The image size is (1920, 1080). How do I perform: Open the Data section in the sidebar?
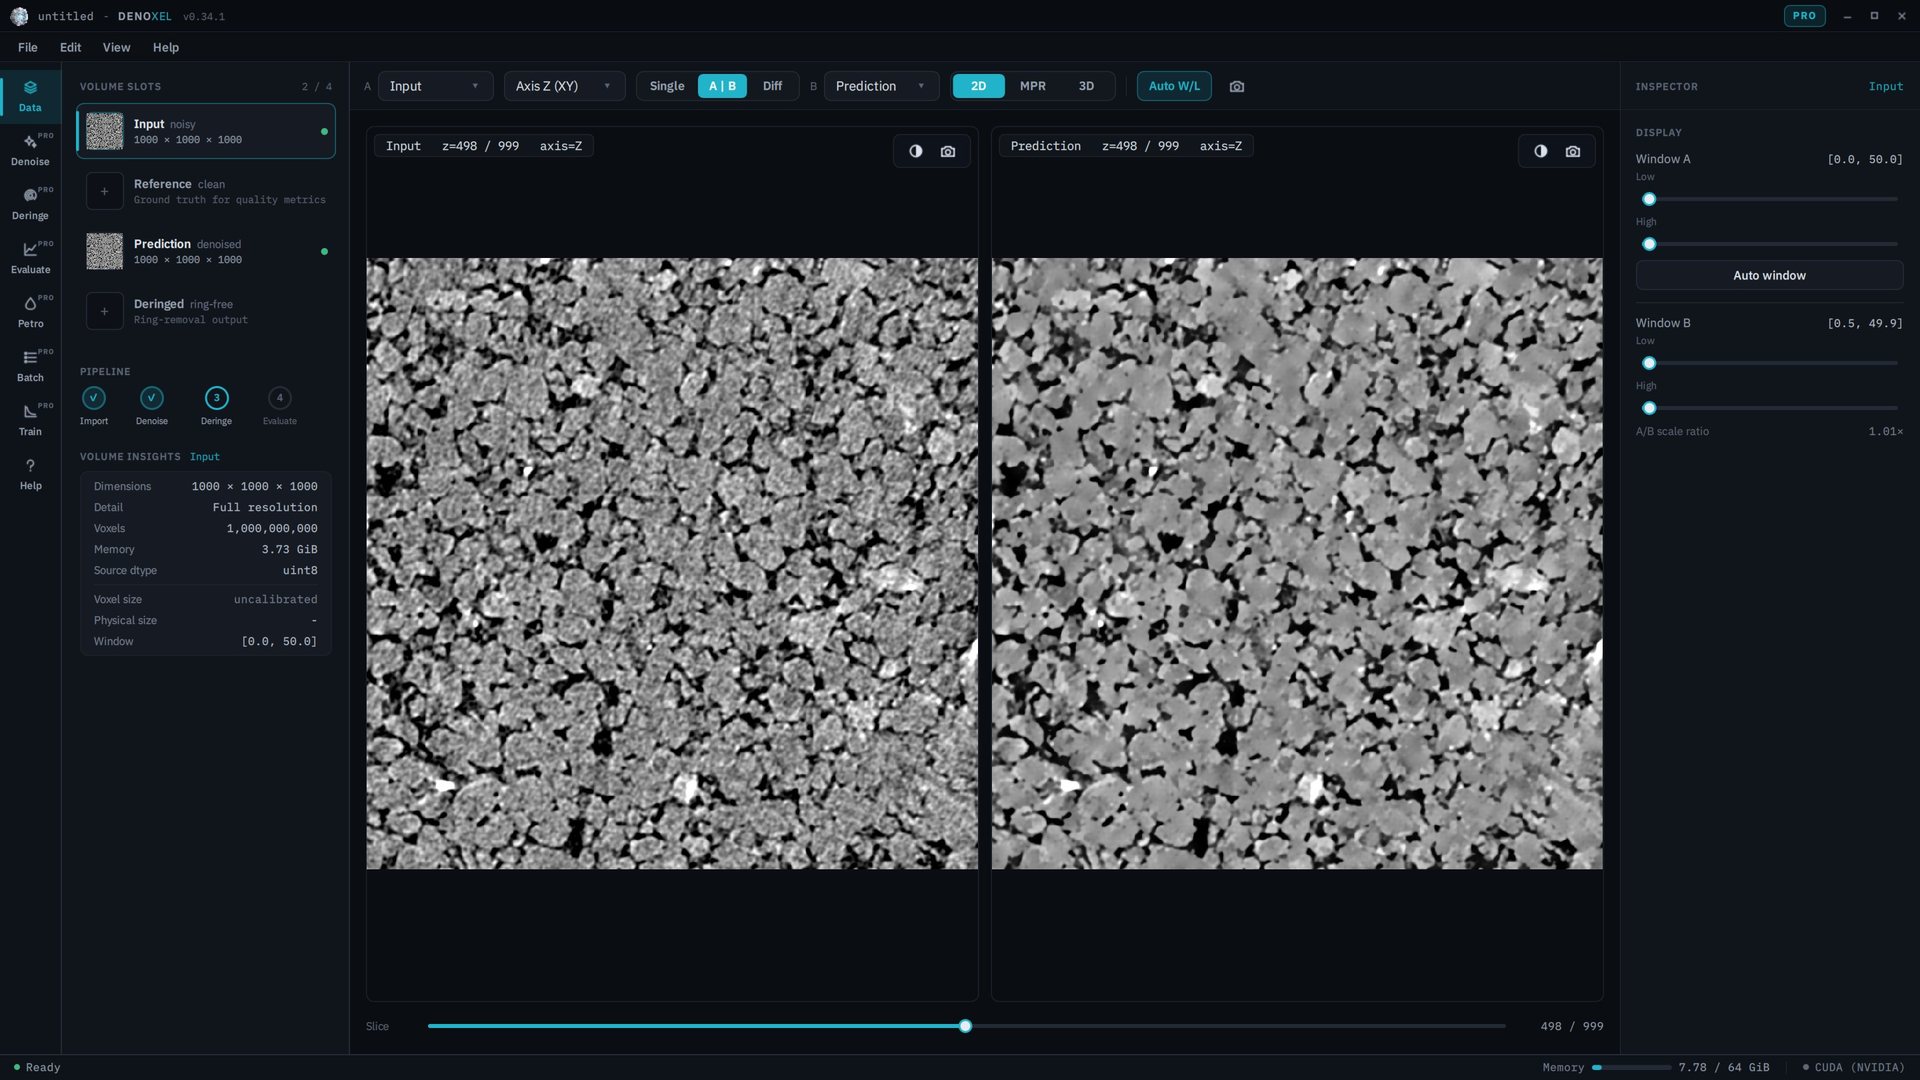click(30, 96)
